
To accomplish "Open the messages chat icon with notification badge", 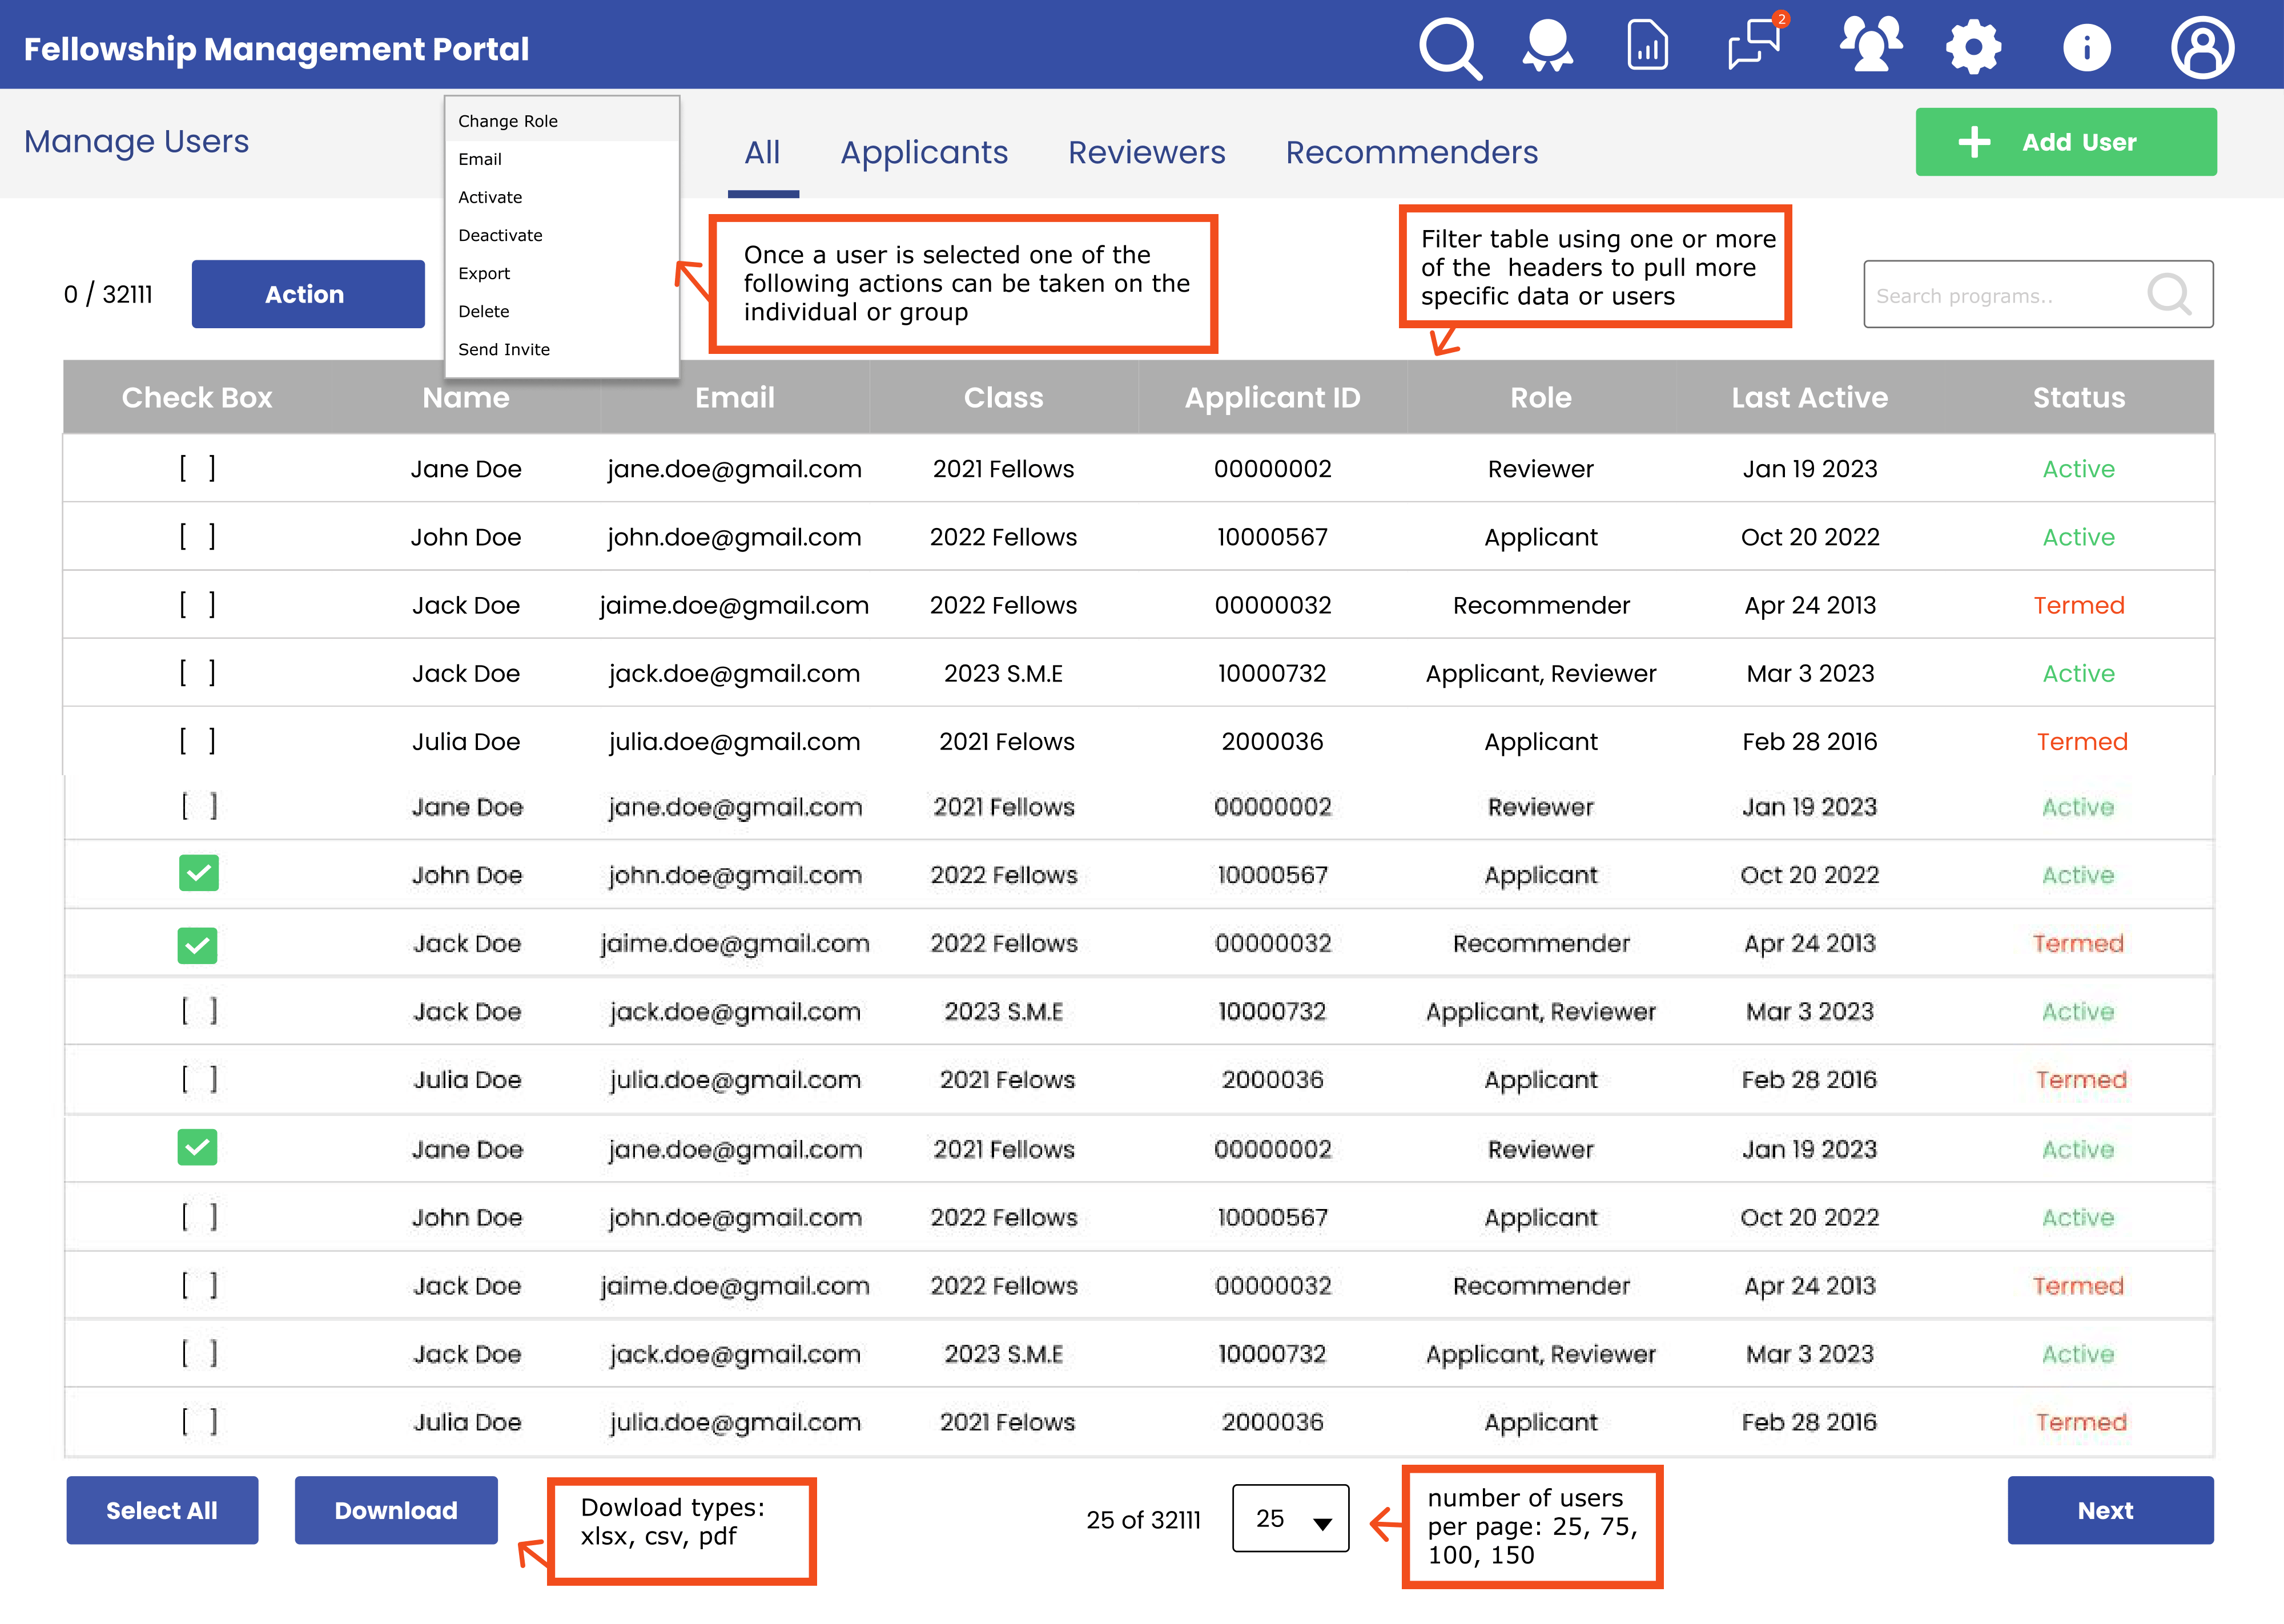I will [1754, 45].
